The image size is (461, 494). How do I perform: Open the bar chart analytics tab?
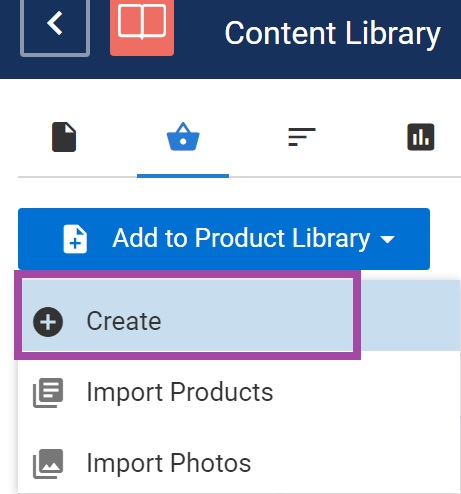pos(421,137)
